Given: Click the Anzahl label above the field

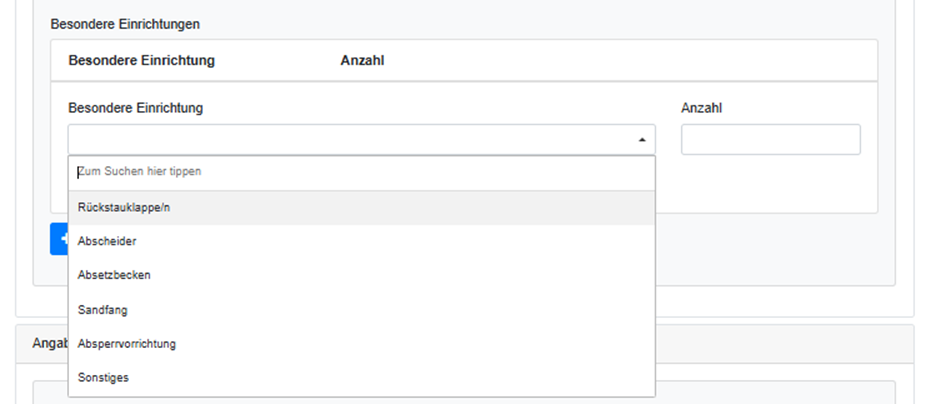Looking at the screenshot, I should [x=701, y=108].
